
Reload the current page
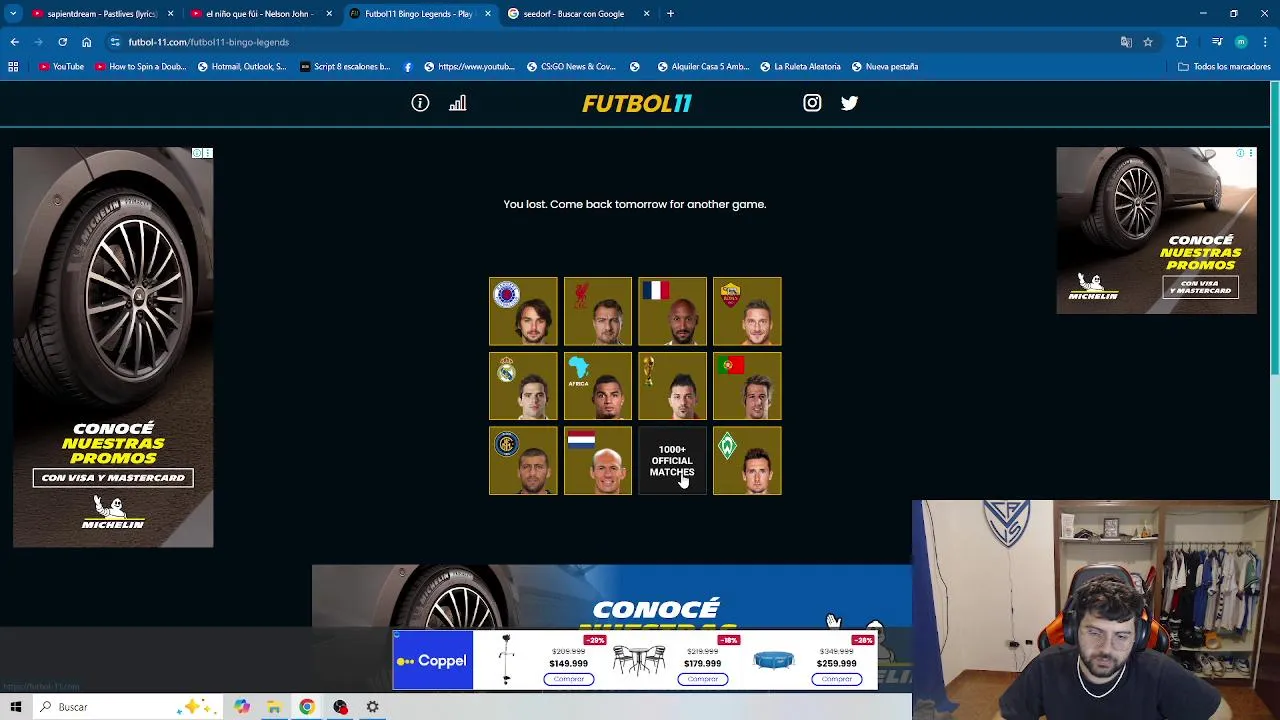pyautogui.click(x=62, y=42)
